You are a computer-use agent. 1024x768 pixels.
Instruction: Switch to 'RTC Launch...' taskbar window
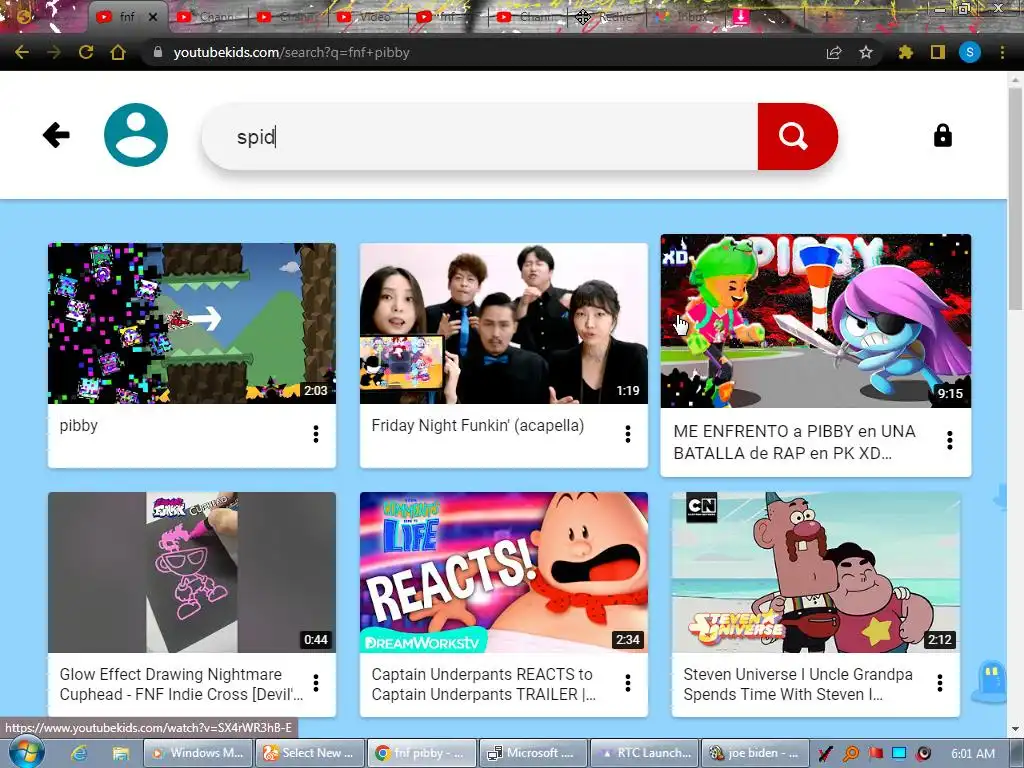click(645, 753)
